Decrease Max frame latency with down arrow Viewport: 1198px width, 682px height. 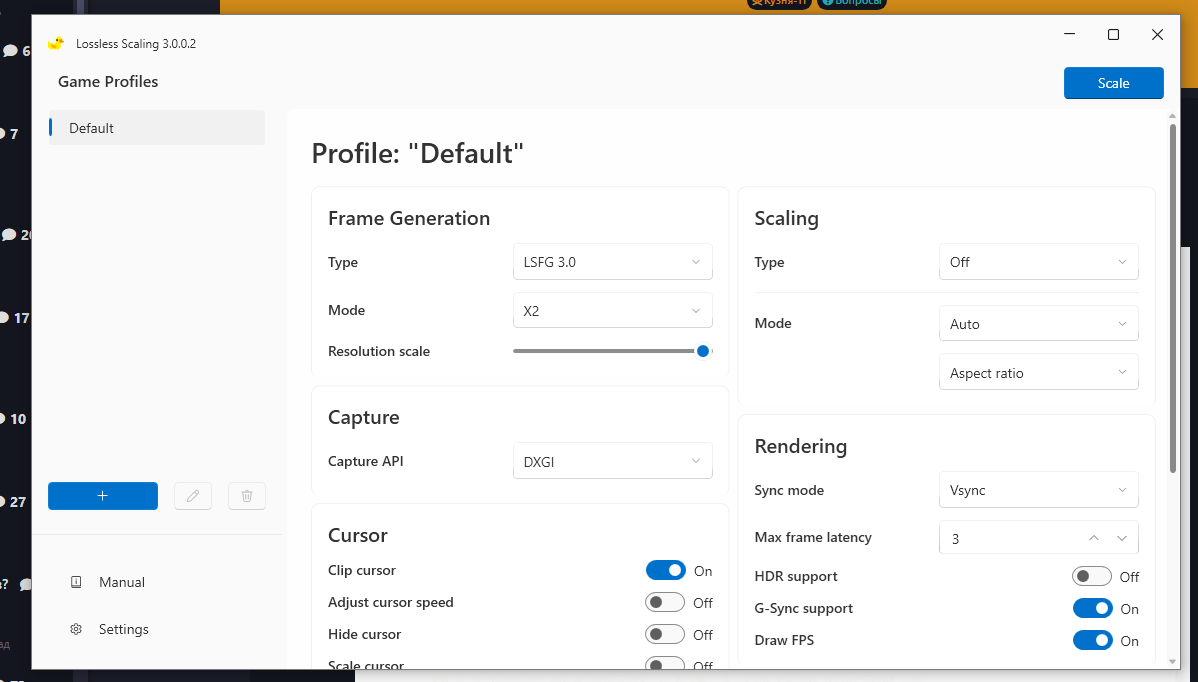pos(1122,538)
